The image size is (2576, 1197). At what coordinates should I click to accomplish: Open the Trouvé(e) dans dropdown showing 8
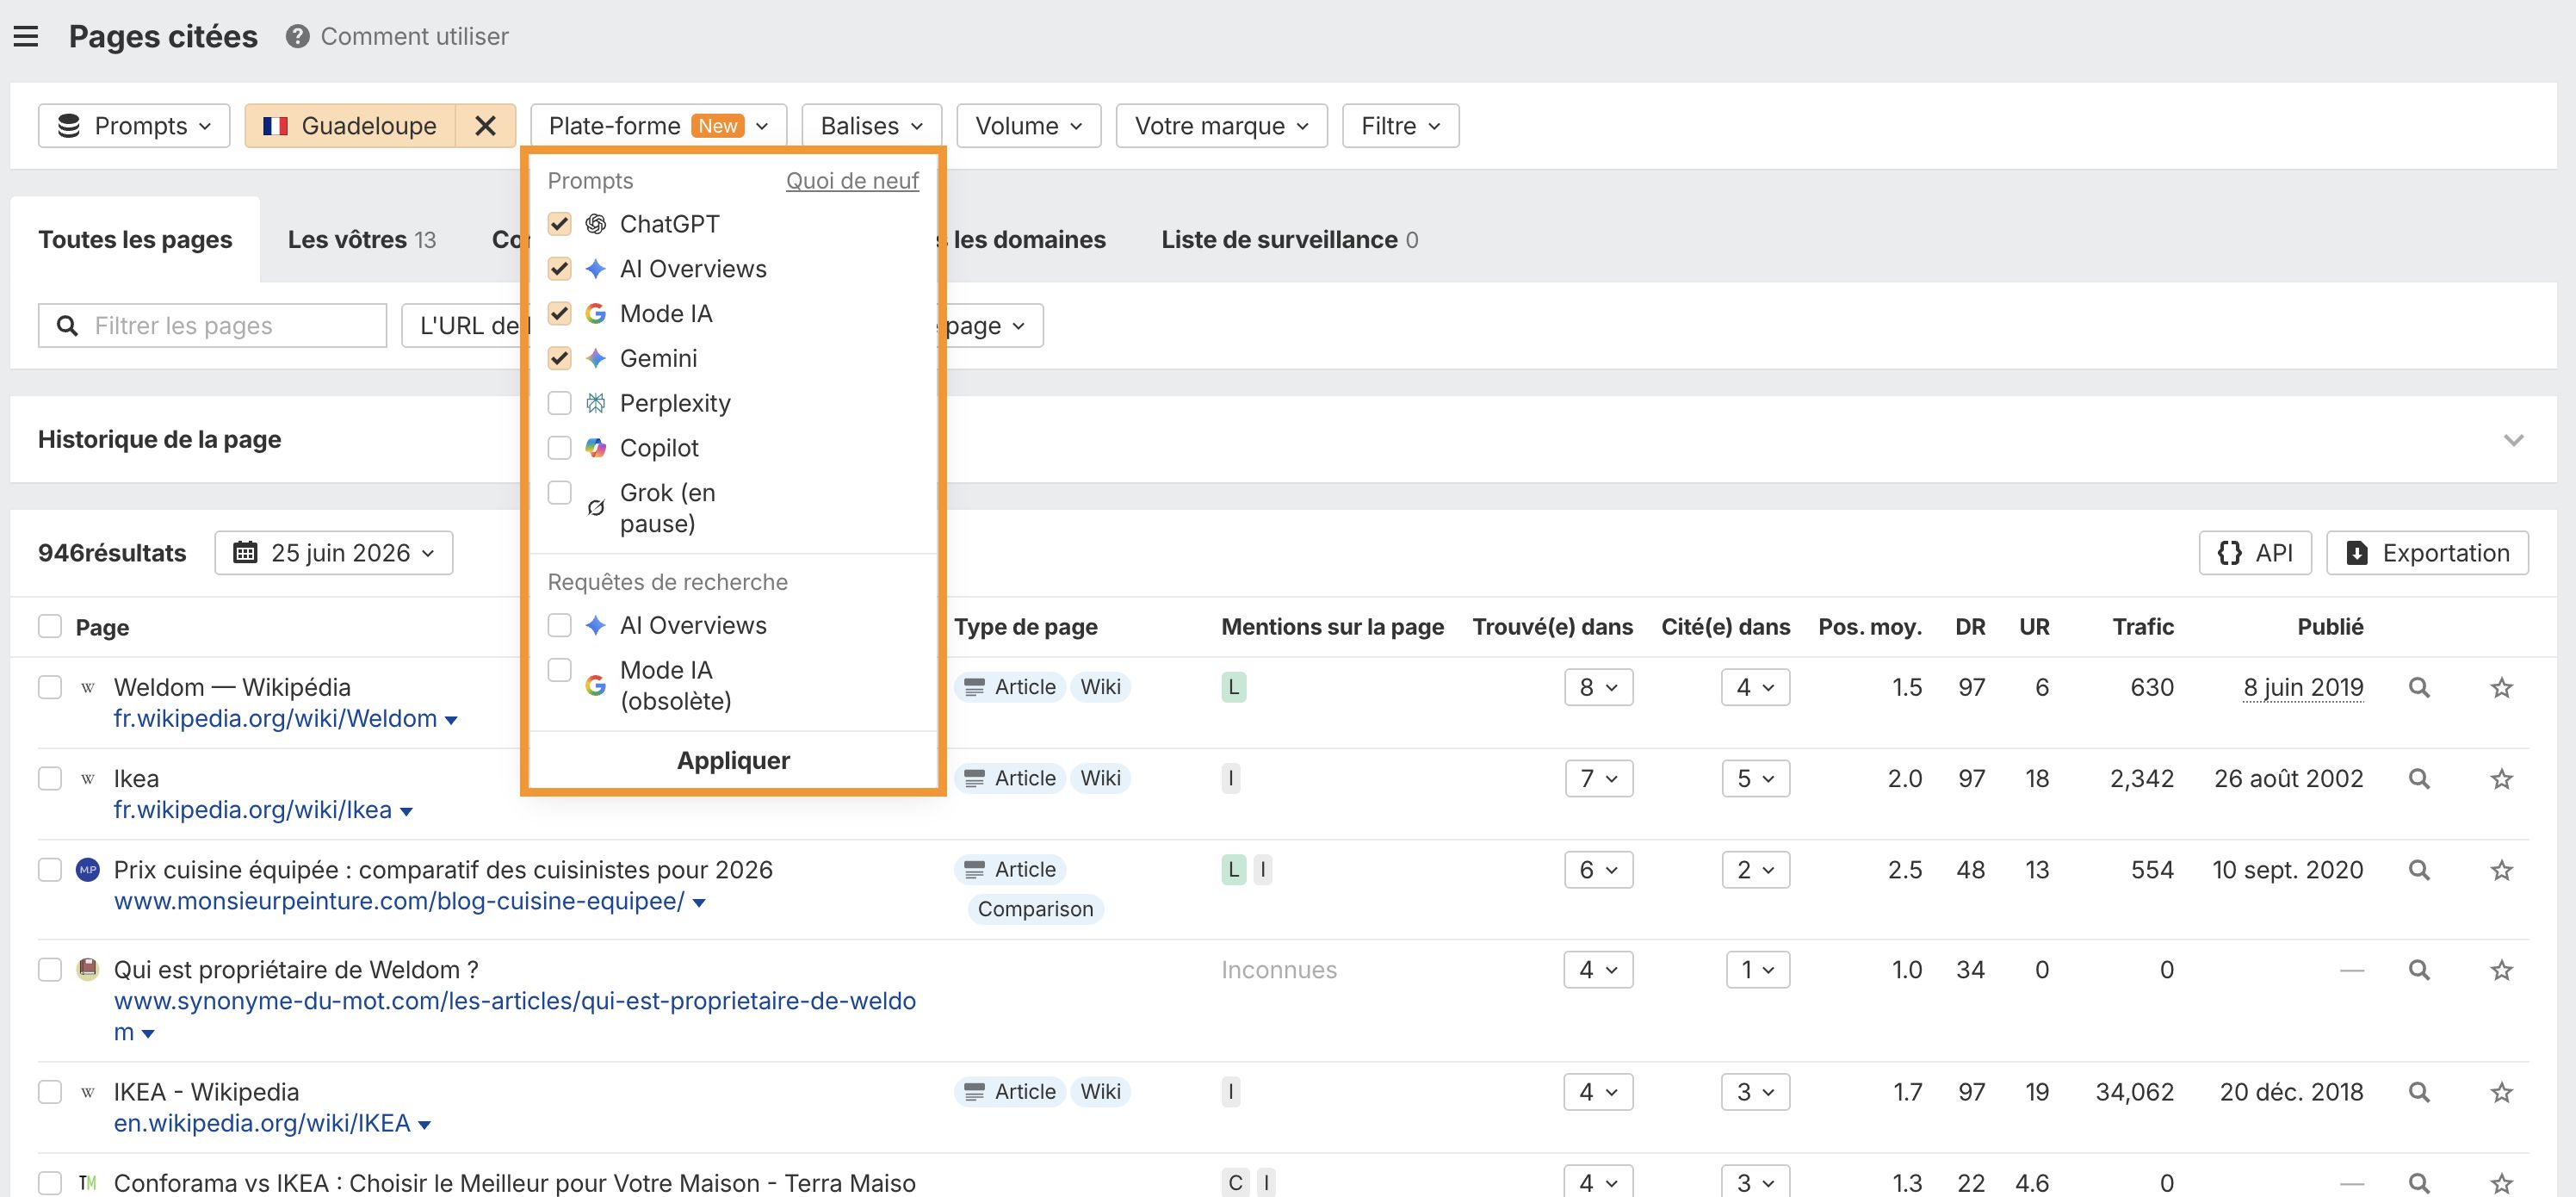tap(1598, 688)
